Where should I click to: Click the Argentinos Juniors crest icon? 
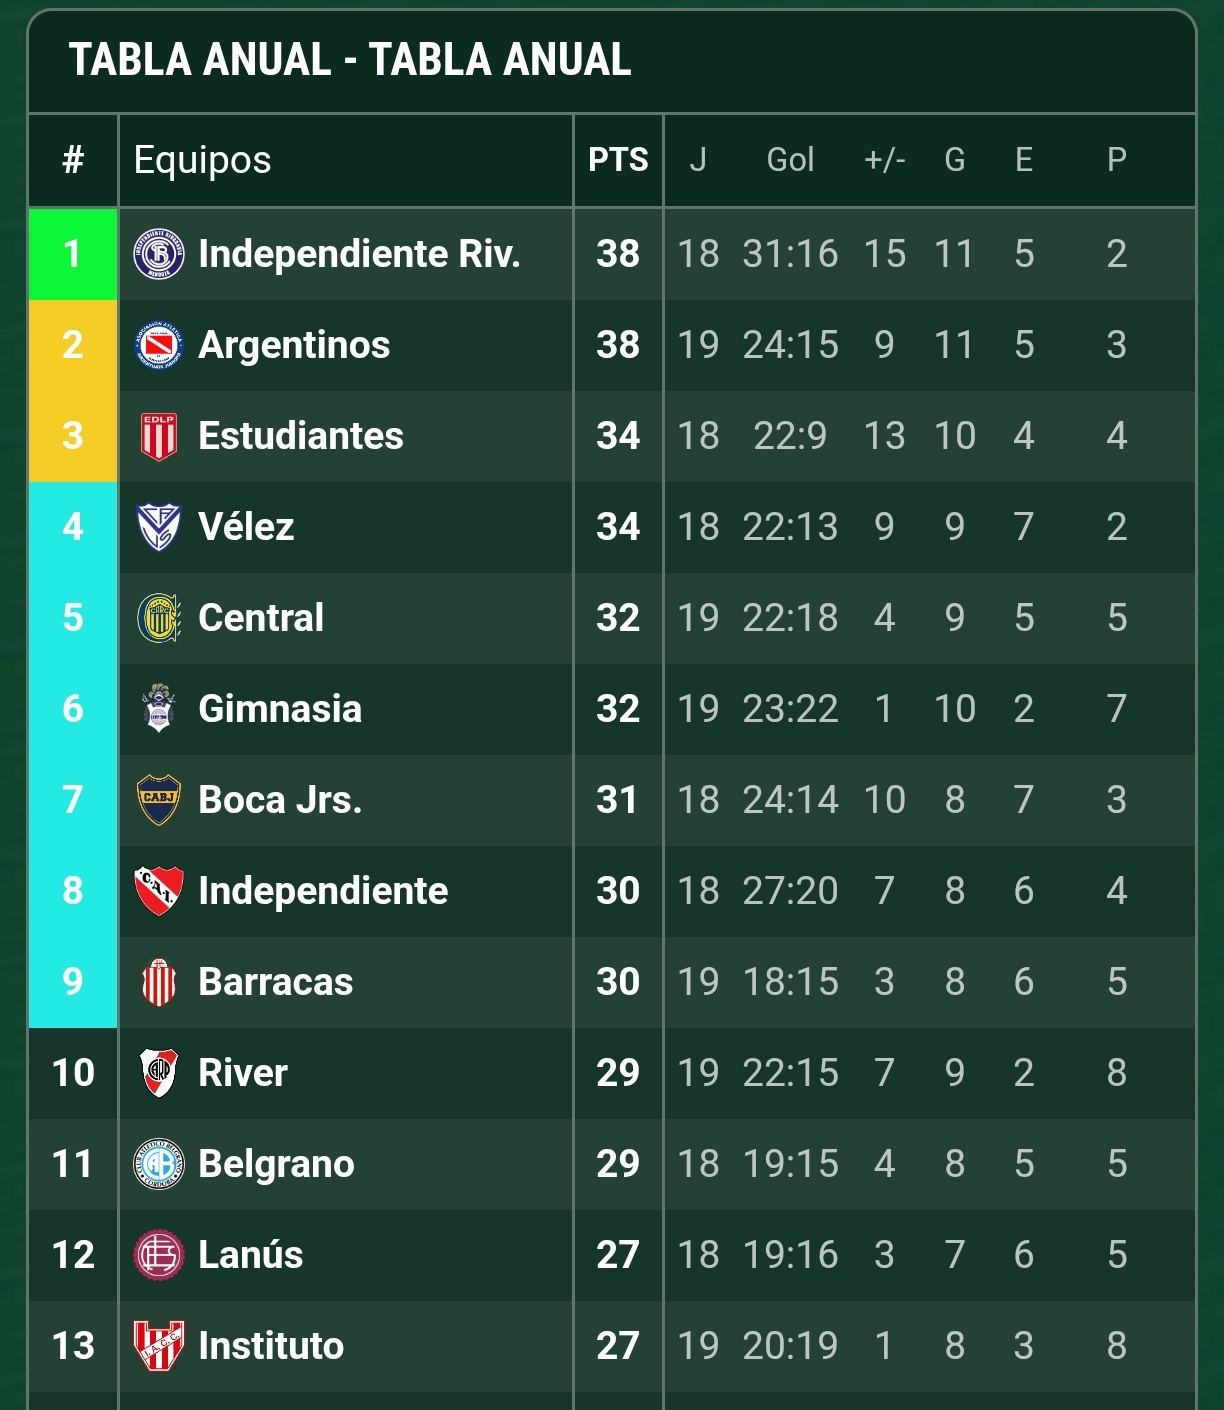pos(159,345)
